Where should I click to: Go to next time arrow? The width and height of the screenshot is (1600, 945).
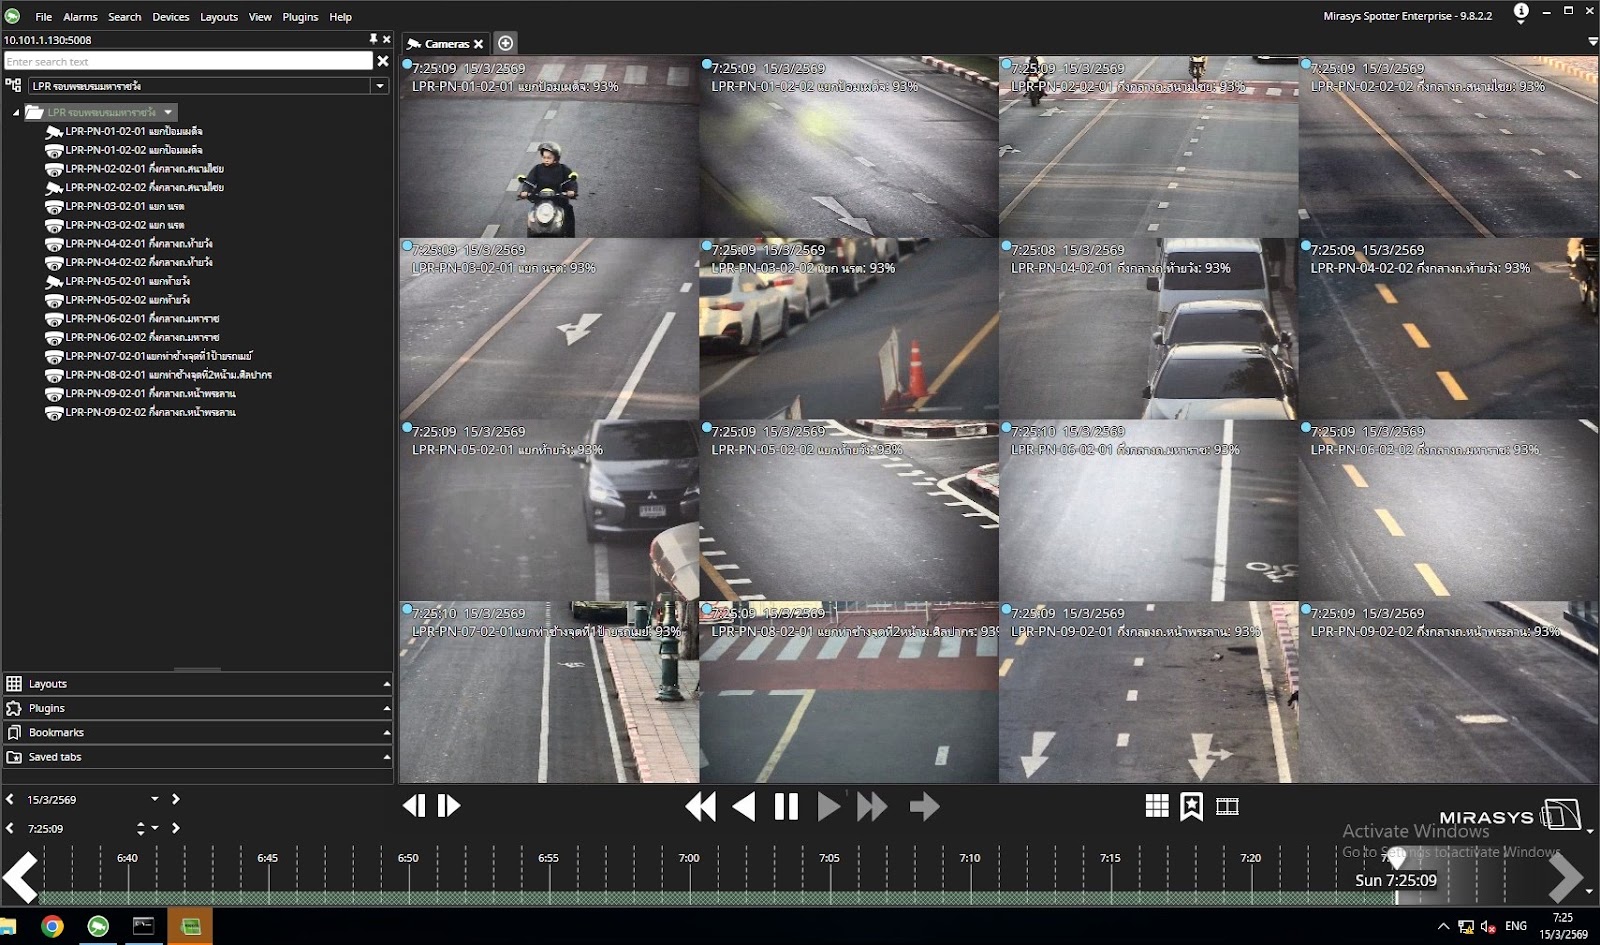click(176, 828)
